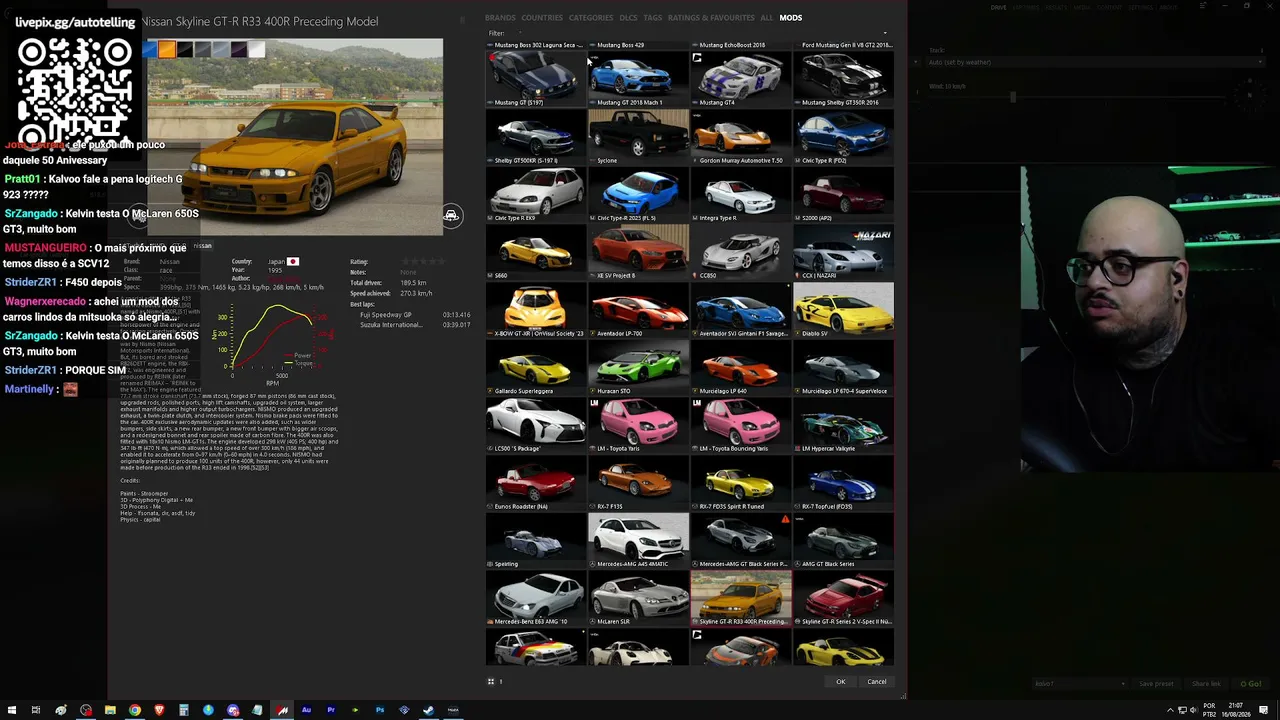The image size is (1280, 720).
Task: Select the Mustang GT 2018 Mach 1
Action: 638,79
